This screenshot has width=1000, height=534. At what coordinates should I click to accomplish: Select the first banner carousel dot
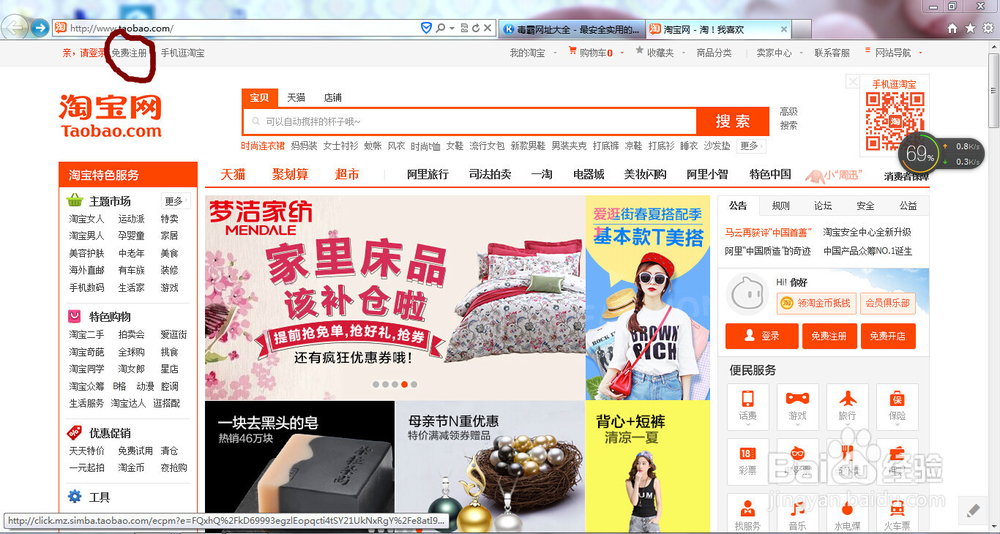(376, 385)
